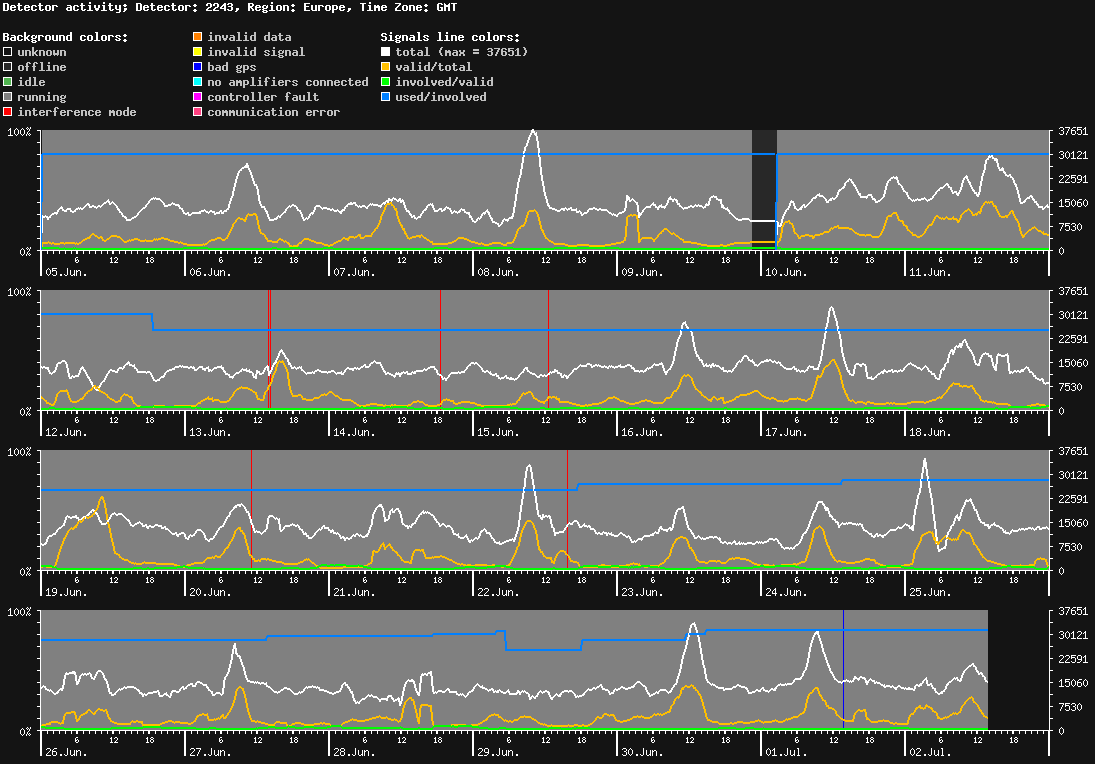This screenshot has width=1095, height=764.
Task: Click the blue bad-gps line on 01.Jul.
Action: [843, 670]
